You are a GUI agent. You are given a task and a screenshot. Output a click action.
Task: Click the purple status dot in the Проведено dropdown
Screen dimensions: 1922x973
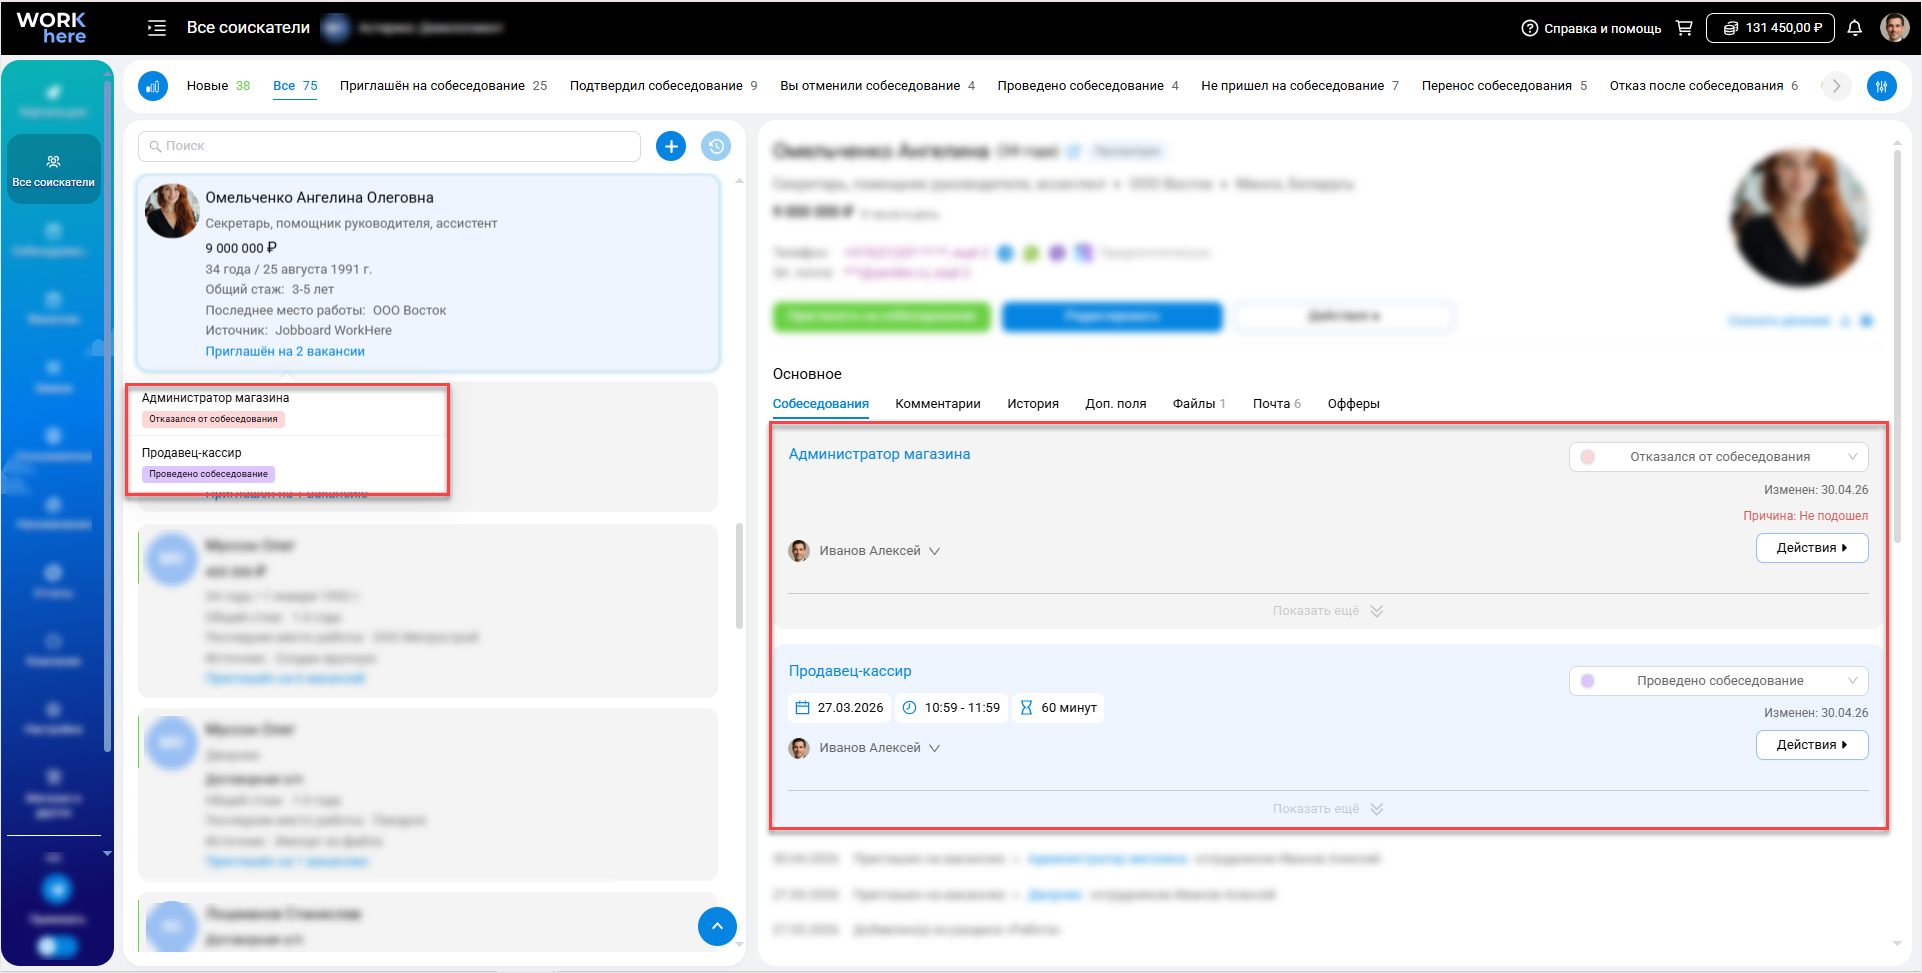tap(1587, 681)
